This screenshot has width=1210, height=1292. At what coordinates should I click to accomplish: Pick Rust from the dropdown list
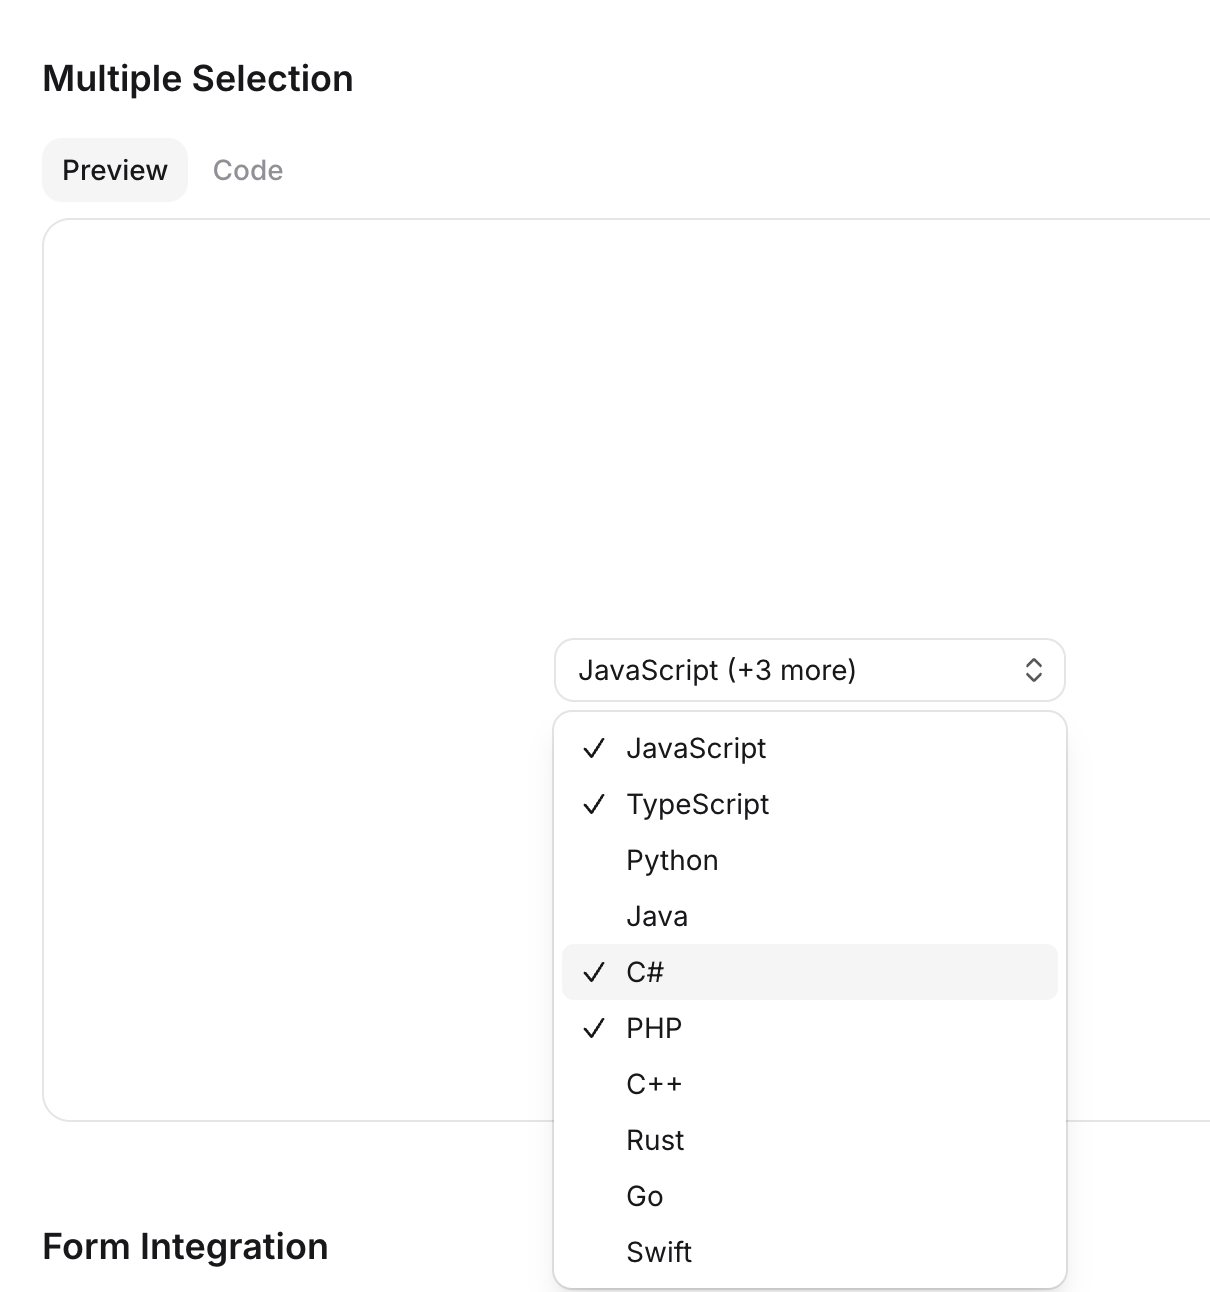(x=810, y=1140)
